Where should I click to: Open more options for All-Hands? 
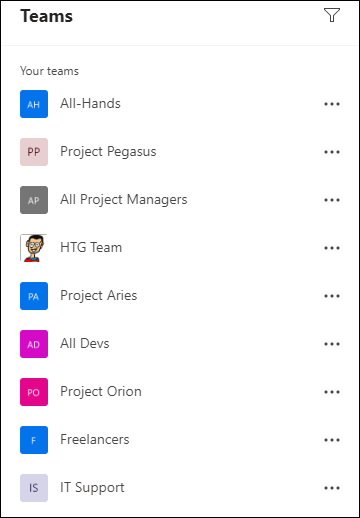coord(332,104)
